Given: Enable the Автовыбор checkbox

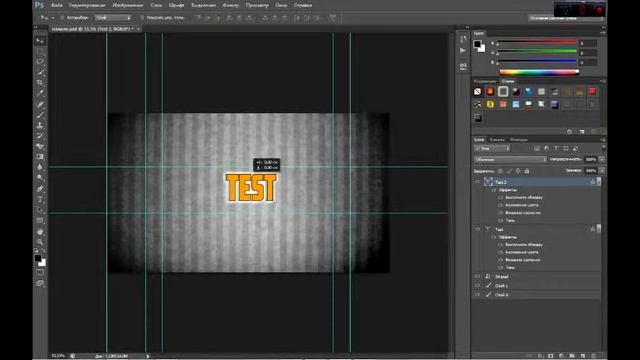Looking at the screenshot, I should click(62, 18).
